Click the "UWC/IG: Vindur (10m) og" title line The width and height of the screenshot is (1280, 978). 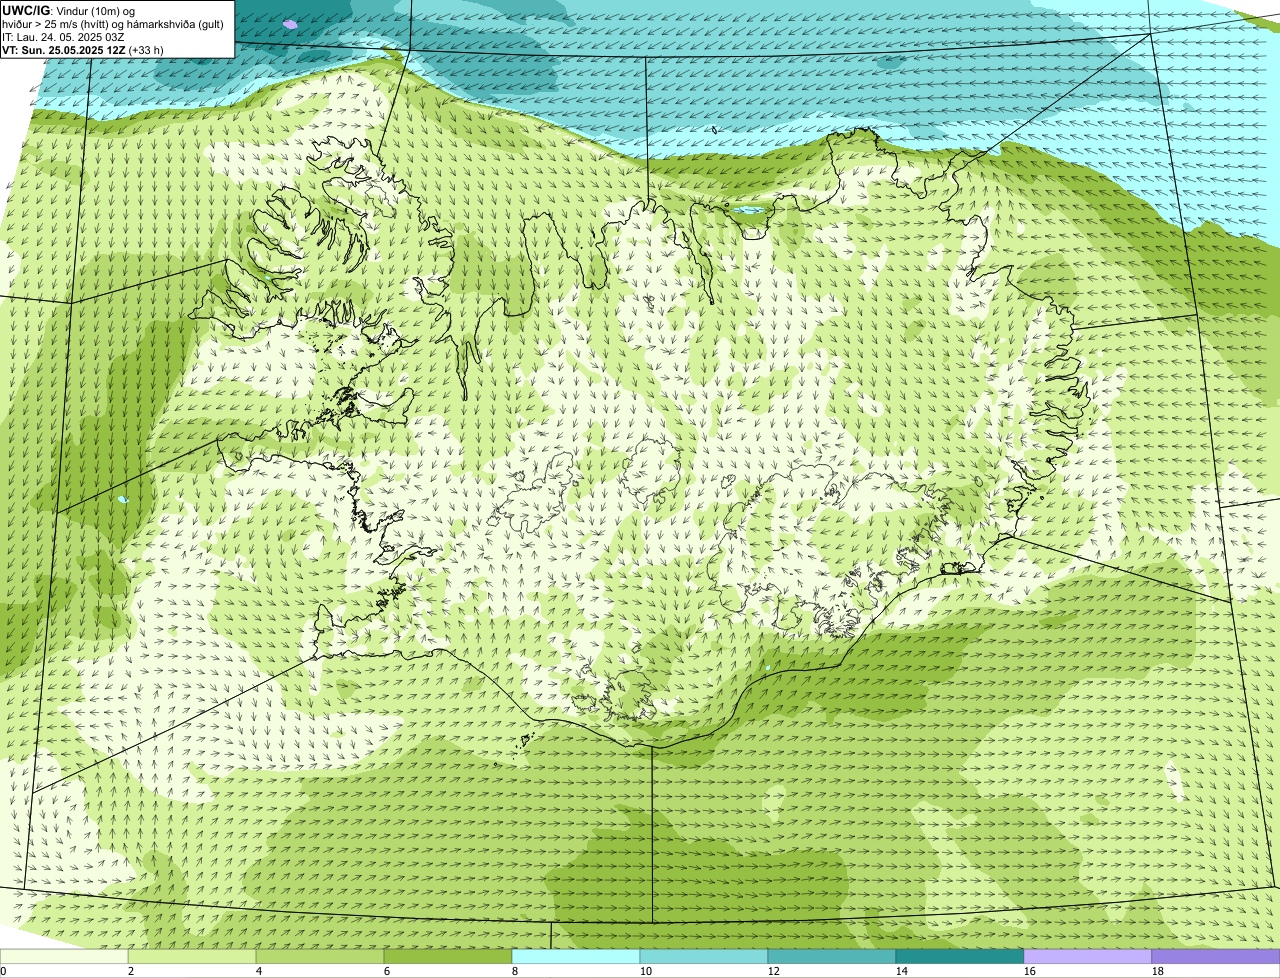coord(69,10)
